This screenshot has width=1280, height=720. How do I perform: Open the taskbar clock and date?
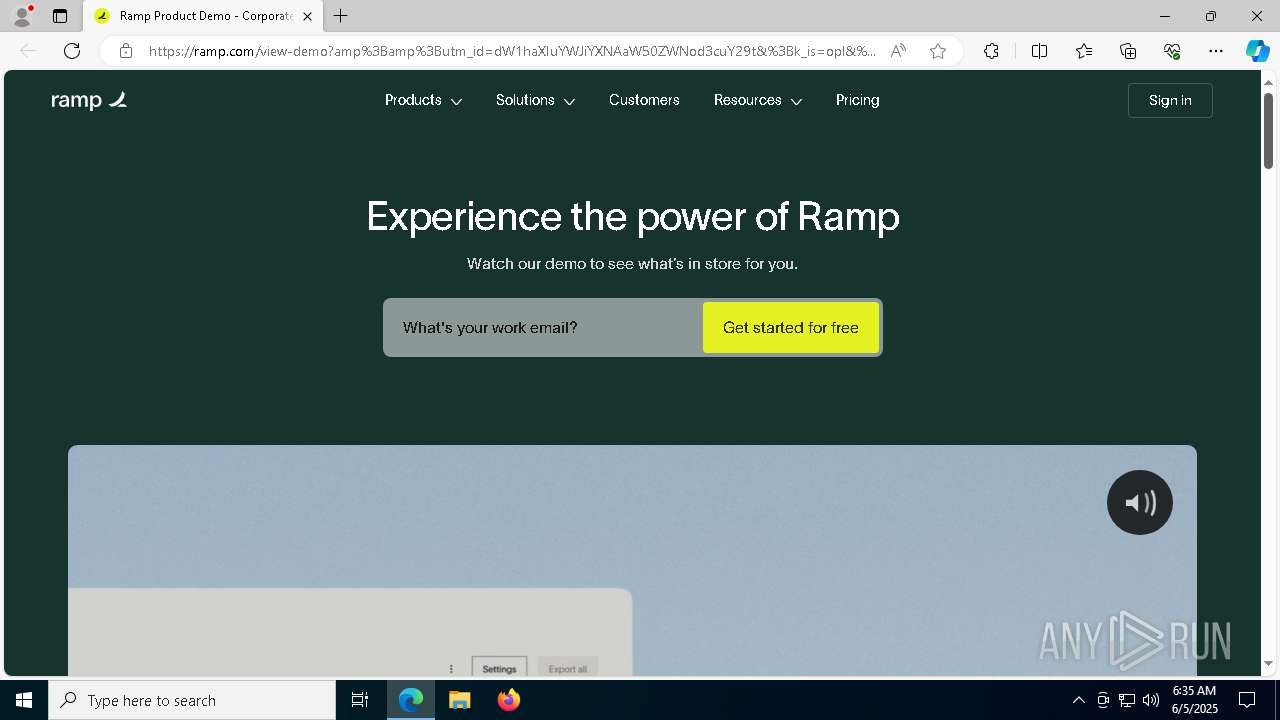(x=1194, y=700)
